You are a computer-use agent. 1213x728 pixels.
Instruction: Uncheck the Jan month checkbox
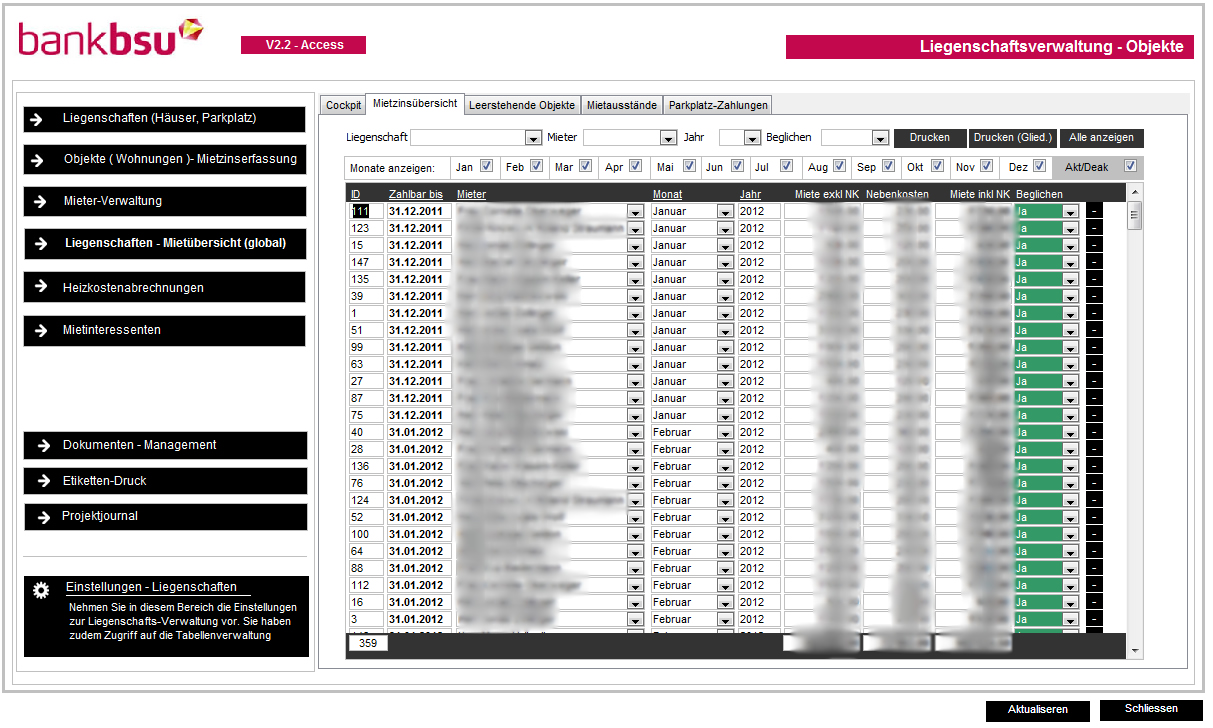(x=487, y=167)
